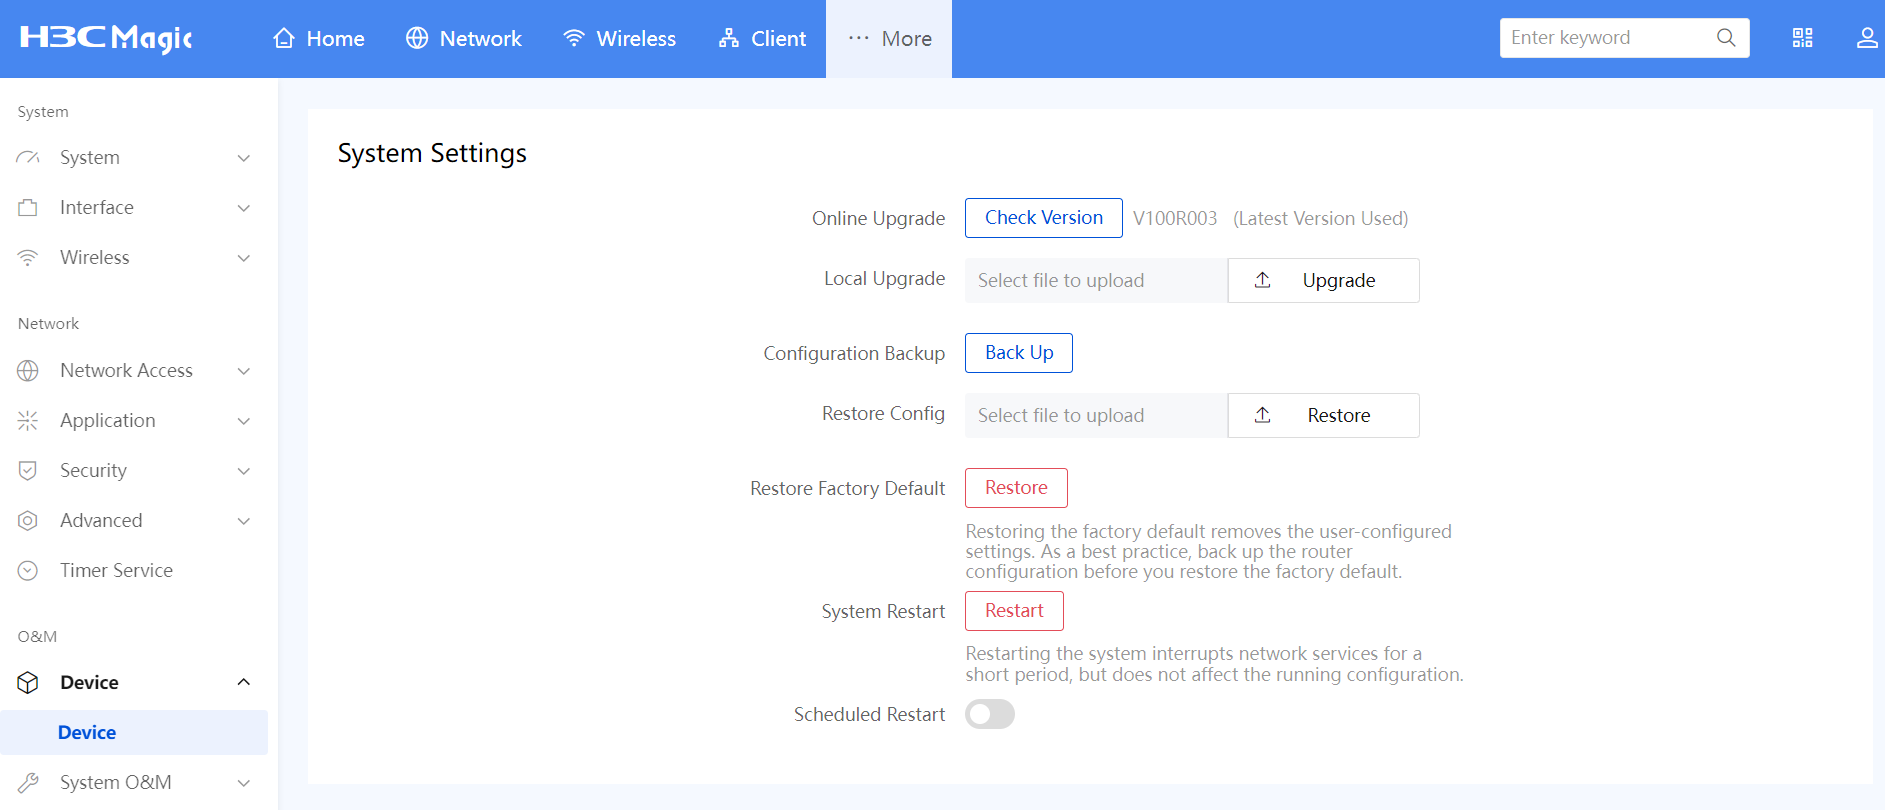The image size is (1885, 810).
Task: Open the user account icon
Action: pos(1866,38)
